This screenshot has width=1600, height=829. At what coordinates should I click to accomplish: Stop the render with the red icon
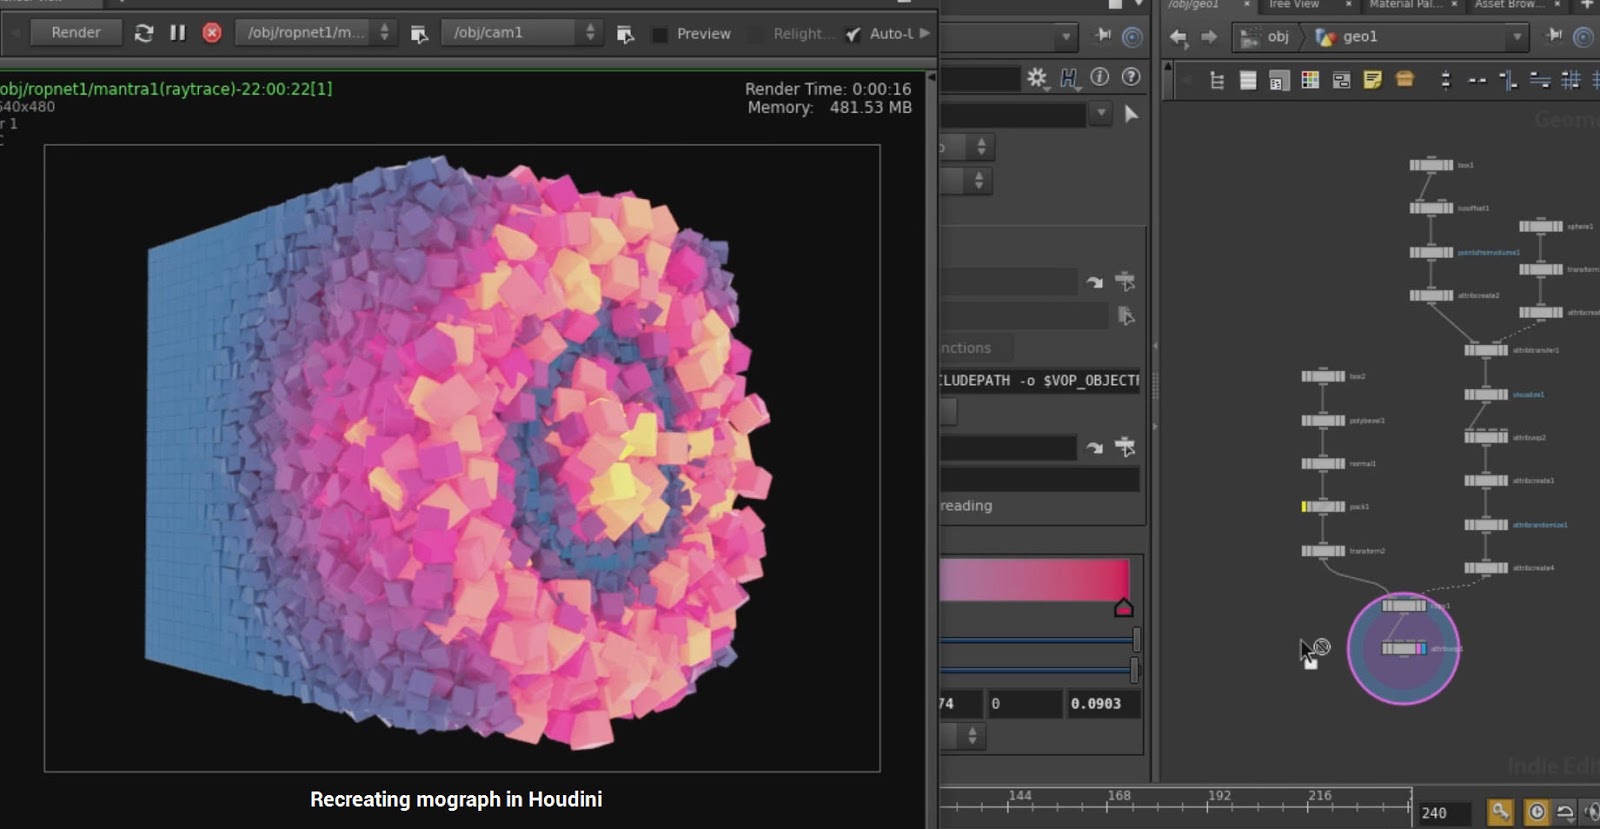[212, 33]
